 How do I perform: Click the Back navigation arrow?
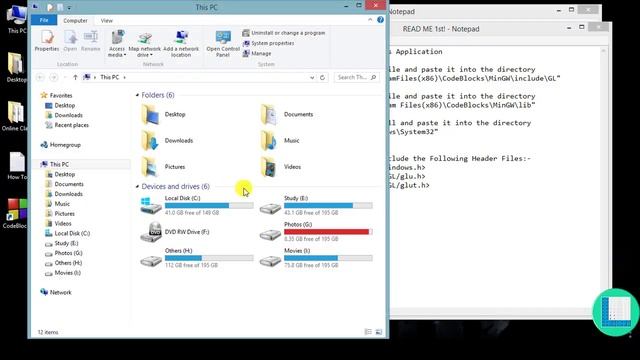[x=40, y=77]
